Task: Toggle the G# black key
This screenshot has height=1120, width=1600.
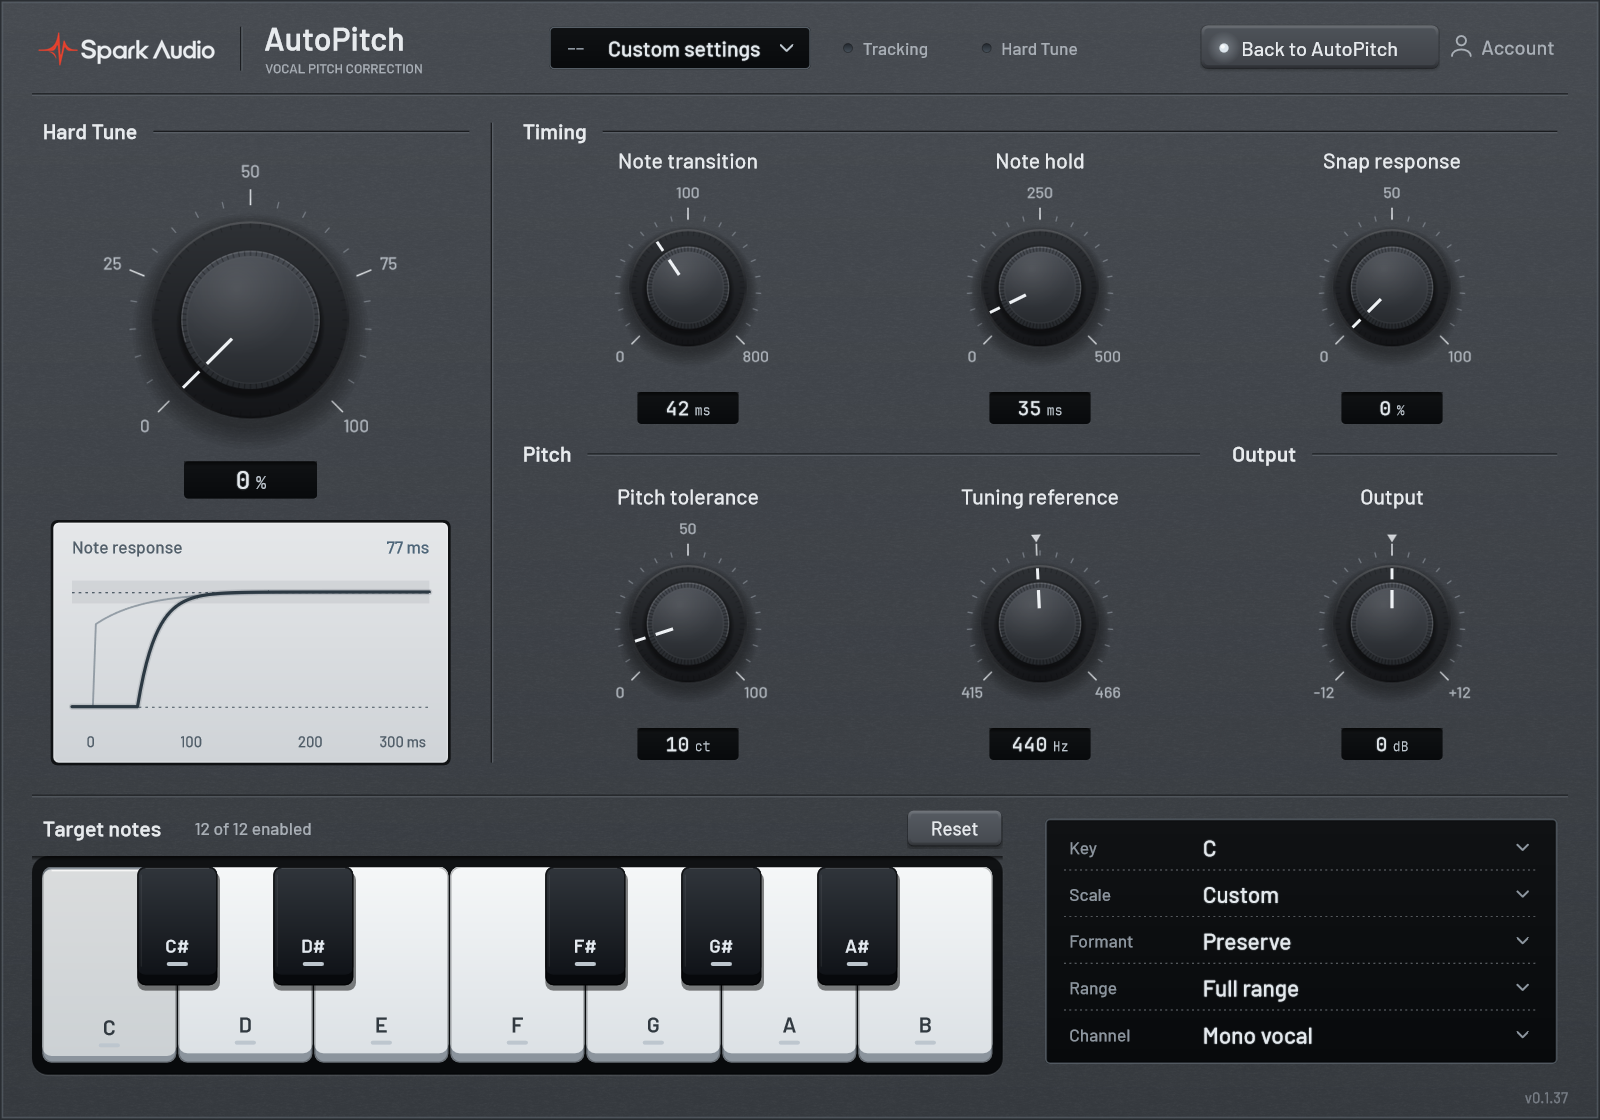Action: tap(721, 926)
